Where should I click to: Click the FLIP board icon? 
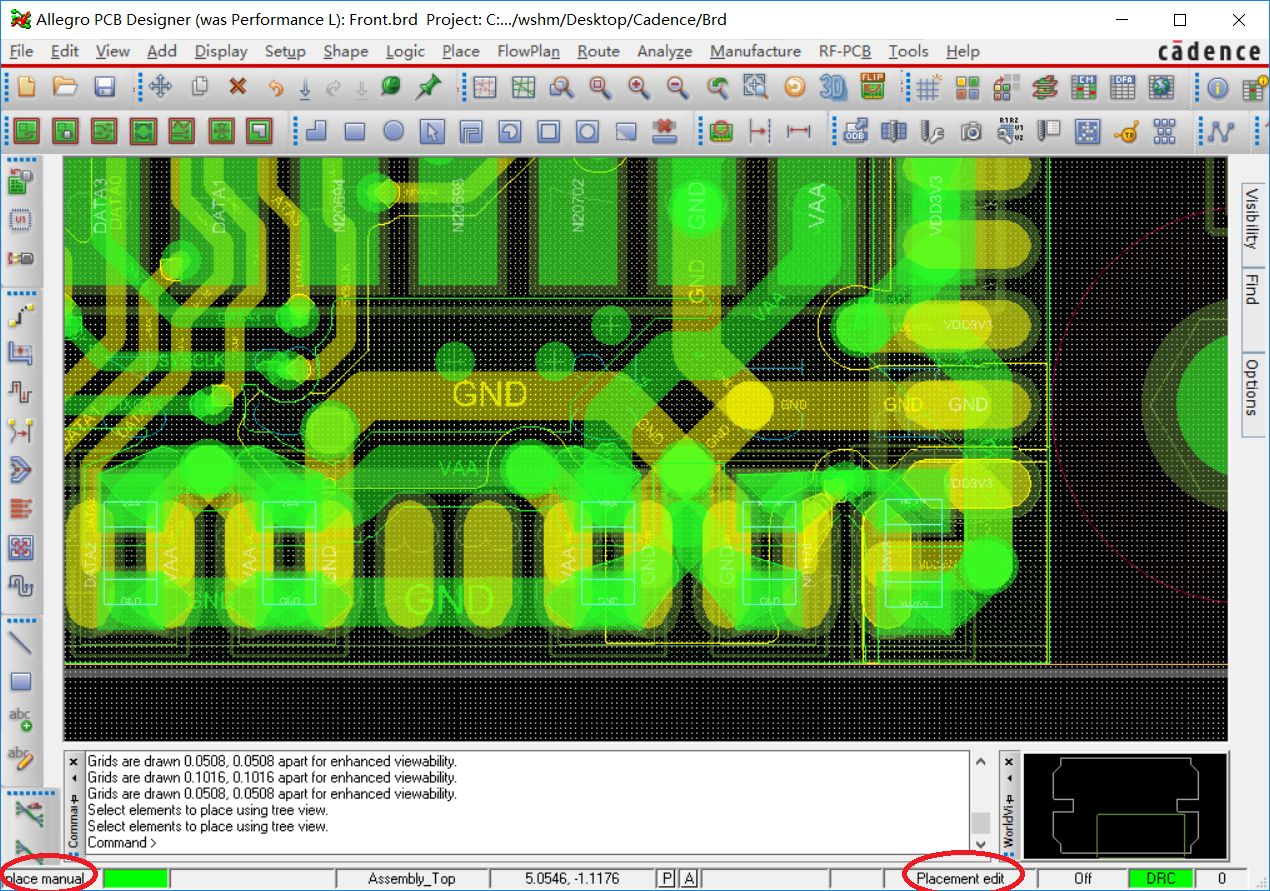point(872,86)
